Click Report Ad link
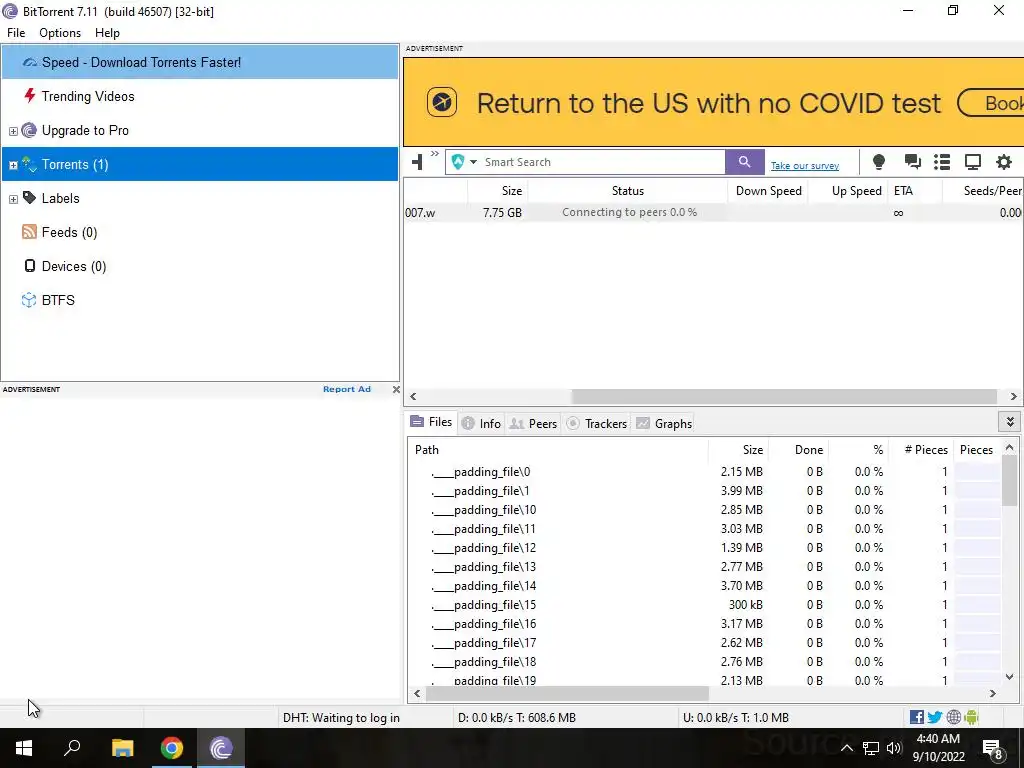The width and height of the screenshot is (1024, 768). click(x=347, y=389)
